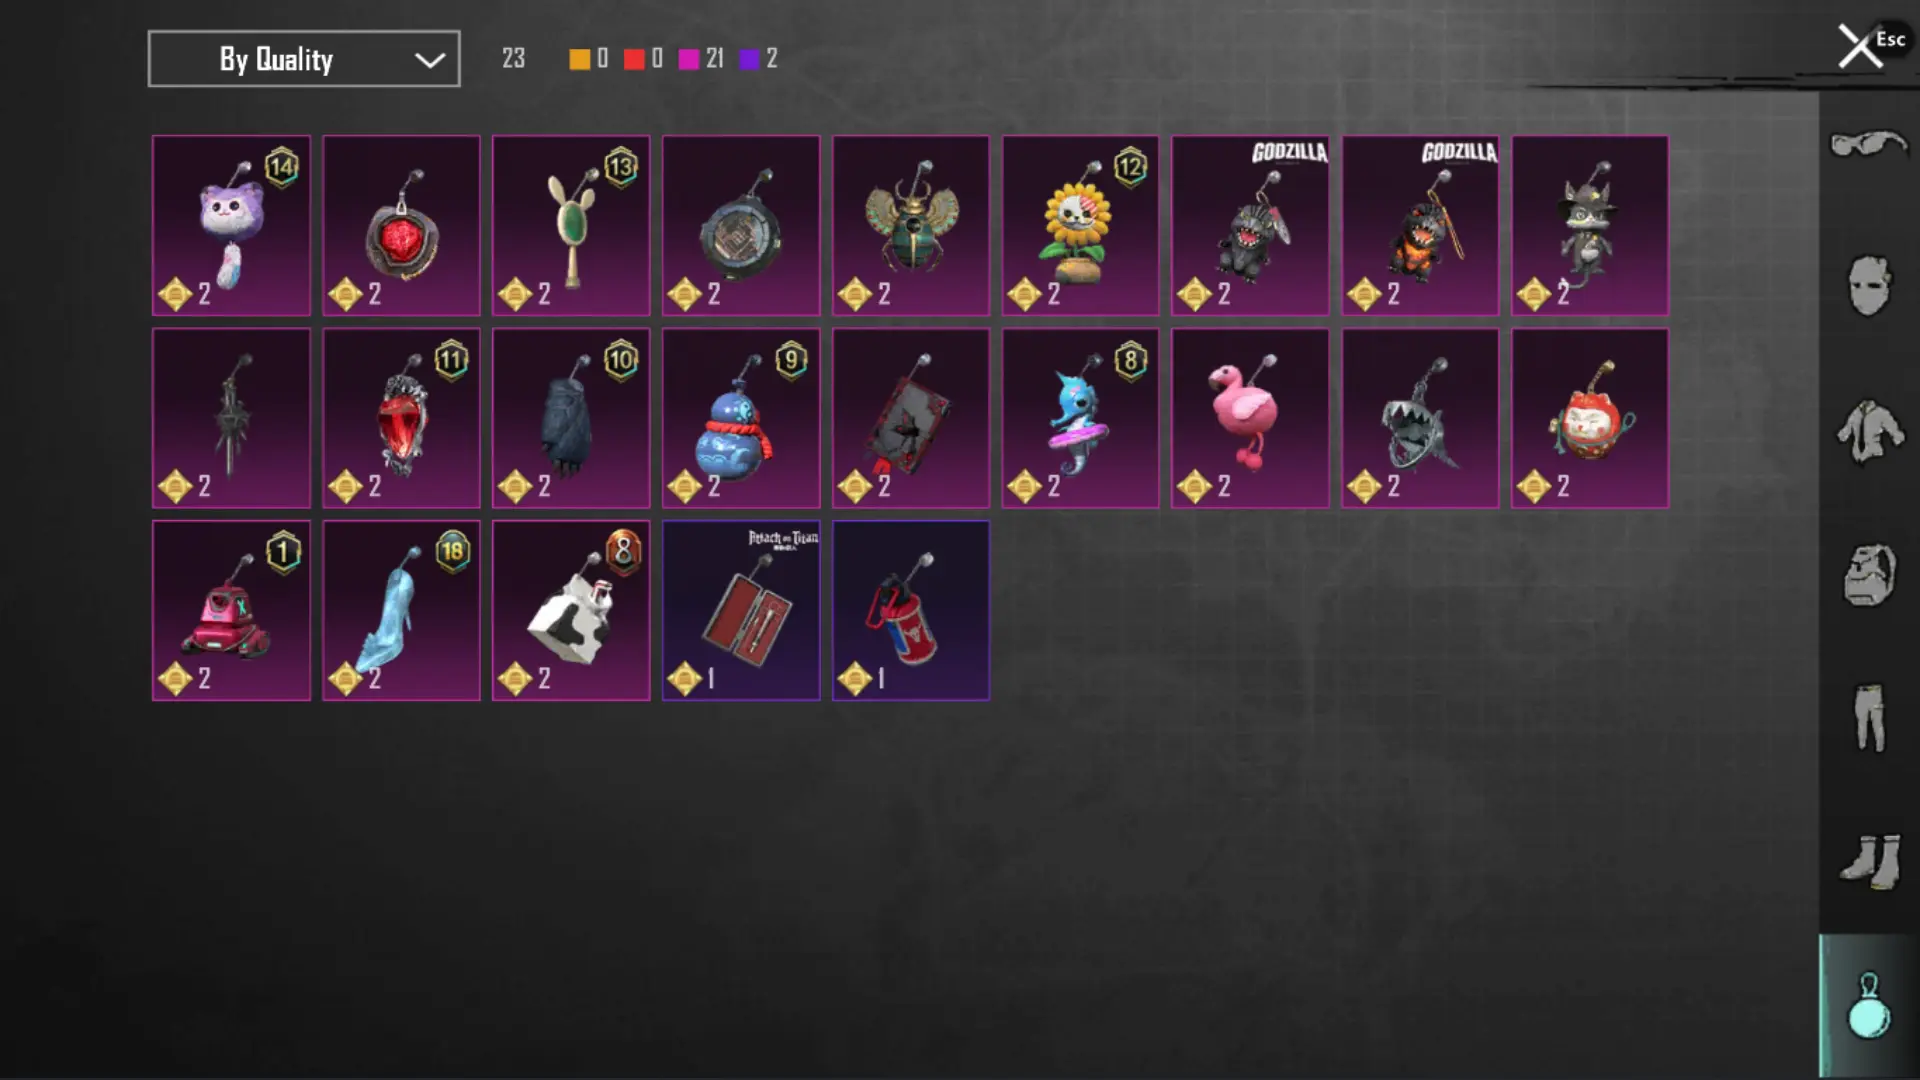Viewport: 1920px width, 1080px height.
Task: Open the glasses category in sidebar
Action: [x=1869, y=145]
